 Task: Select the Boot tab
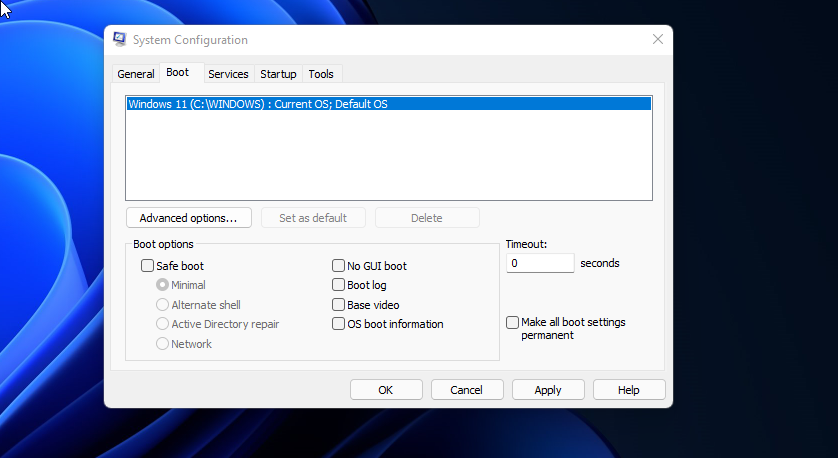coord(177,73)
